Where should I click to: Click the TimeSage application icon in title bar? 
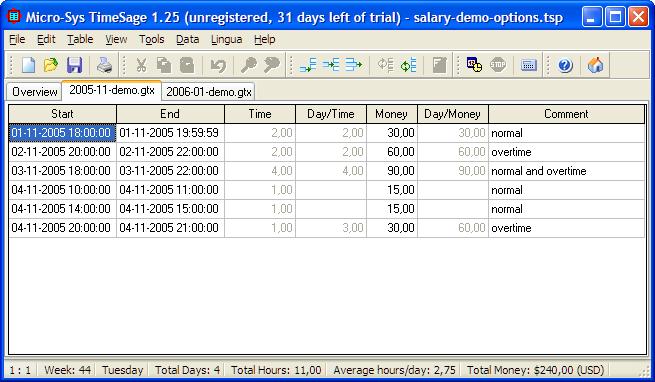(14, 17)
